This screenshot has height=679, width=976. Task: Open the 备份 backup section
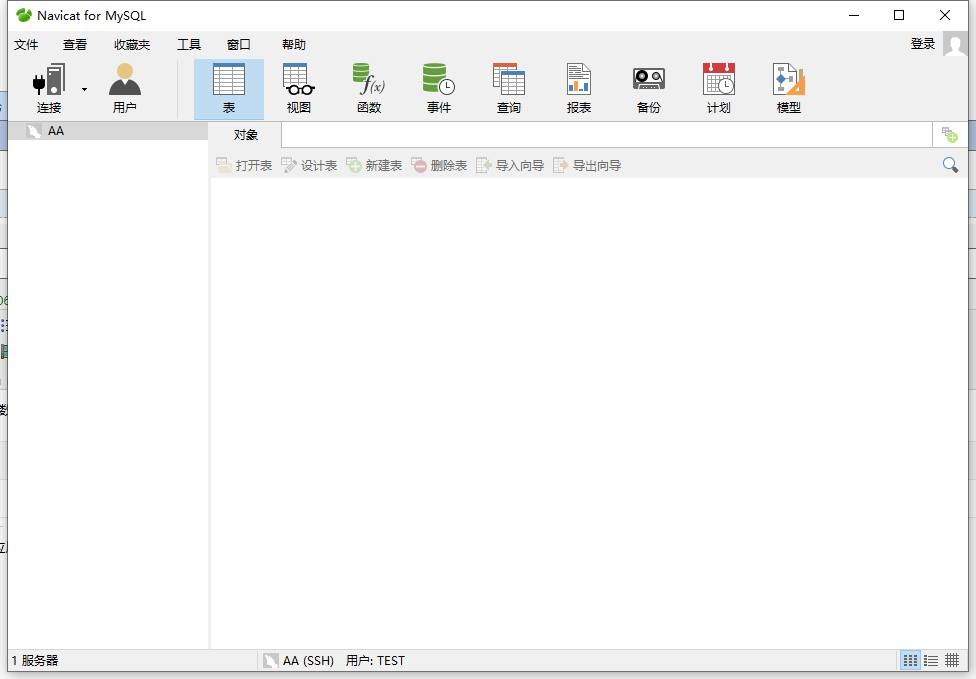click(x=649, y=88)
